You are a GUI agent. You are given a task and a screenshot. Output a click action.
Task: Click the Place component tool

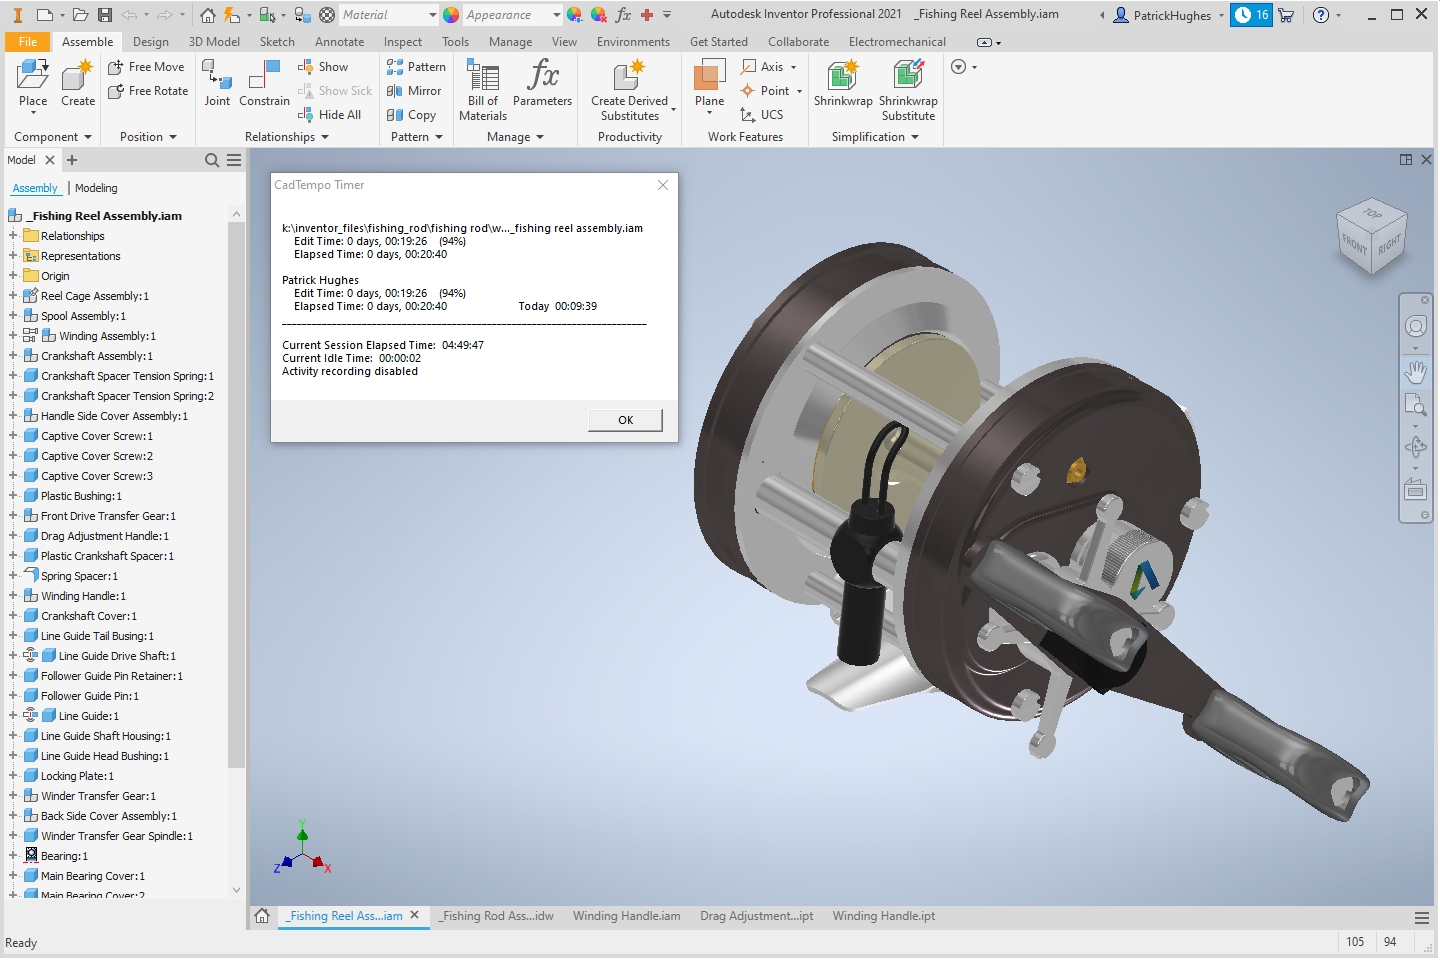(33, 84)
